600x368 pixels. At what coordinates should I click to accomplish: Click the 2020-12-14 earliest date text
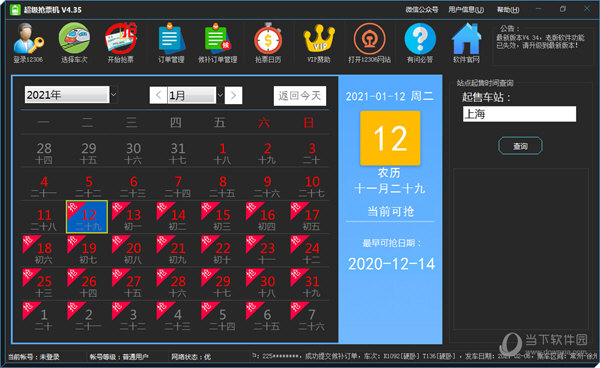(x=391, y=264)
